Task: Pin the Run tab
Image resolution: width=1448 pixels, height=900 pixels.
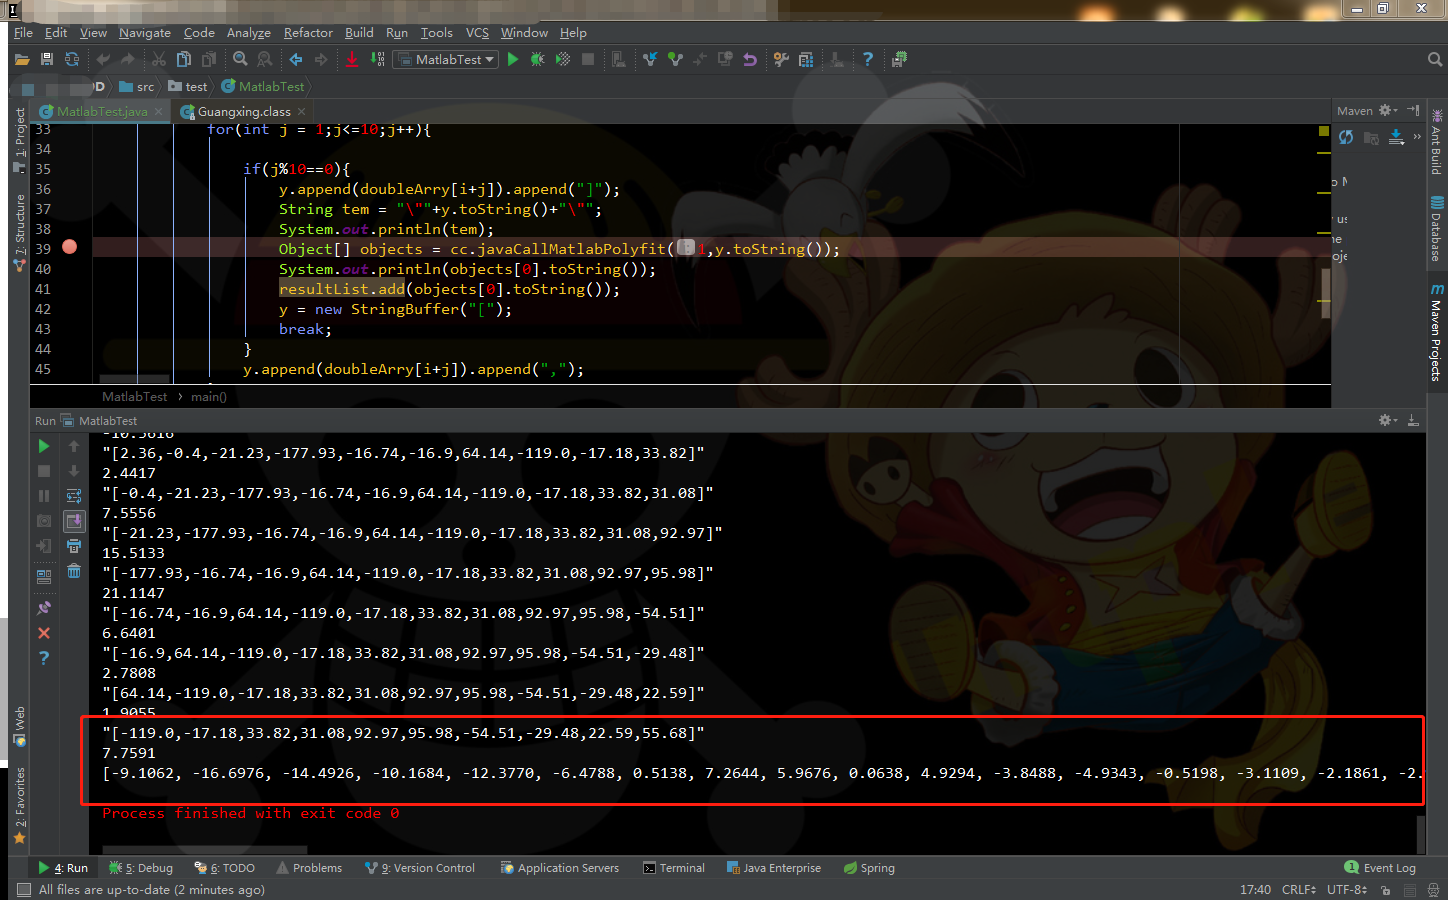Action: tap(44, 608)
